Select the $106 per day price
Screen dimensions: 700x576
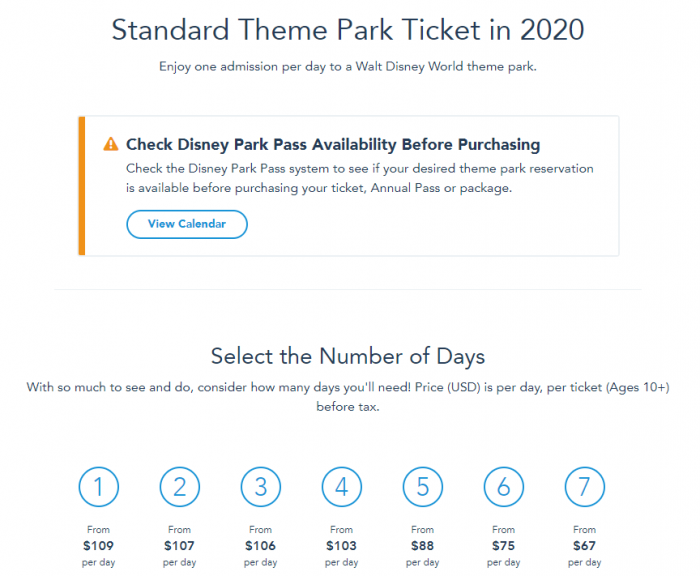click(x=261, y=546)
